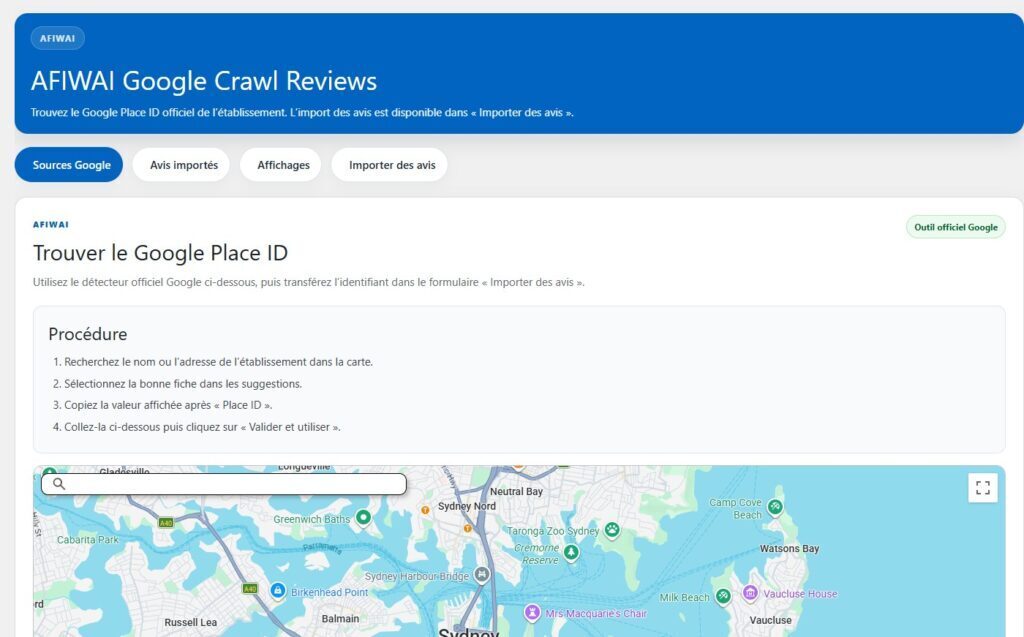This screenshot has height=637, width=1024.
Task: Click the Mrs Macquarie's Chair marker
Action: tap(533, 613)
